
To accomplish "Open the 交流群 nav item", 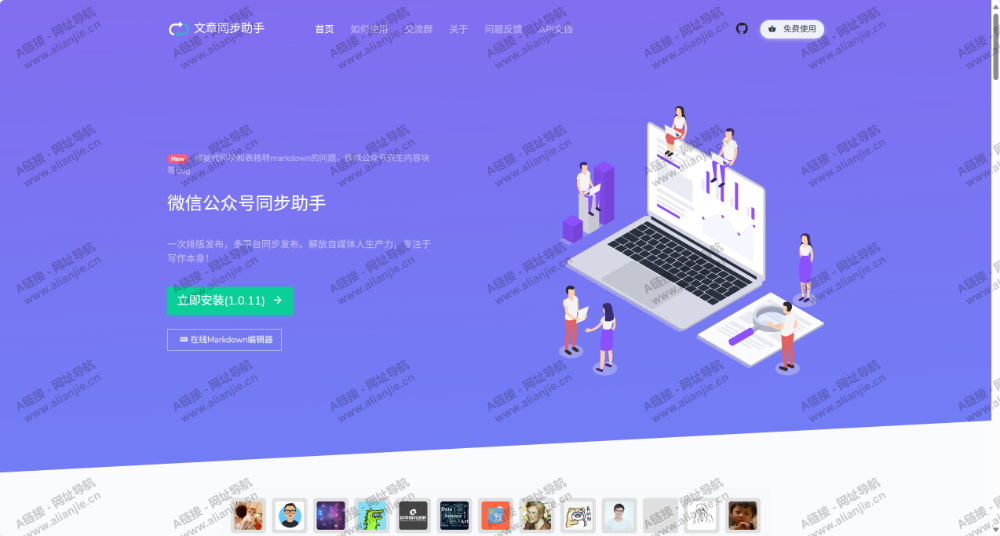I will click(x=418, y=29).
